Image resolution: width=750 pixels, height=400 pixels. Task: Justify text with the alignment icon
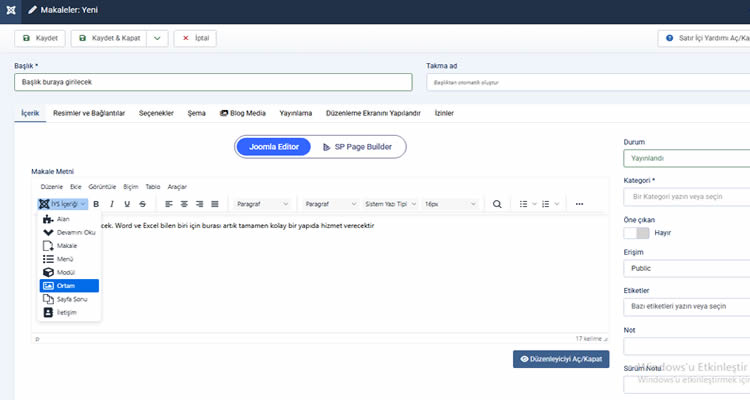pos(215,204)
